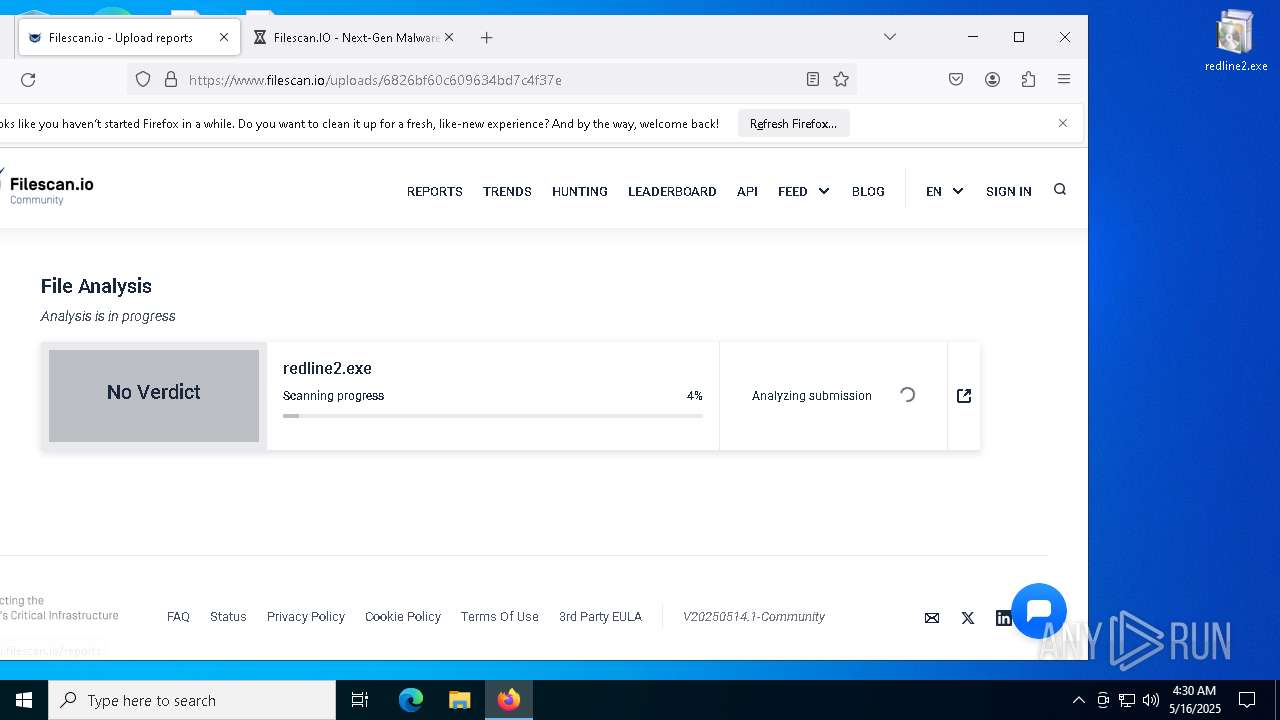Viewport: 1280px width, 720px height.
Task: Click the V20250514.1-Community version text
Action: point(754,617)
